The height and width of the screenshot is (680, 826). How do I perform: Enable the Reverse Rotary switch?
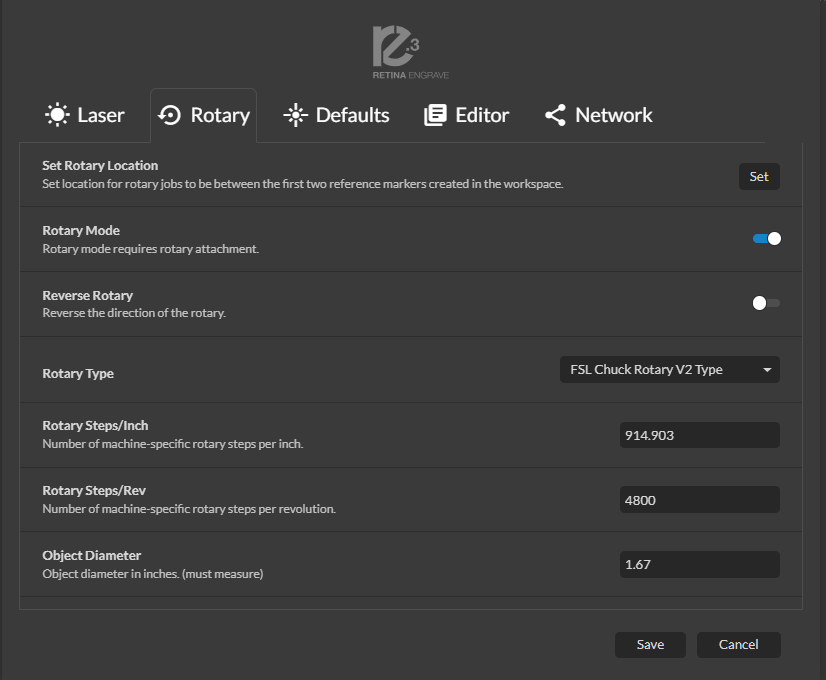point(766,303)
